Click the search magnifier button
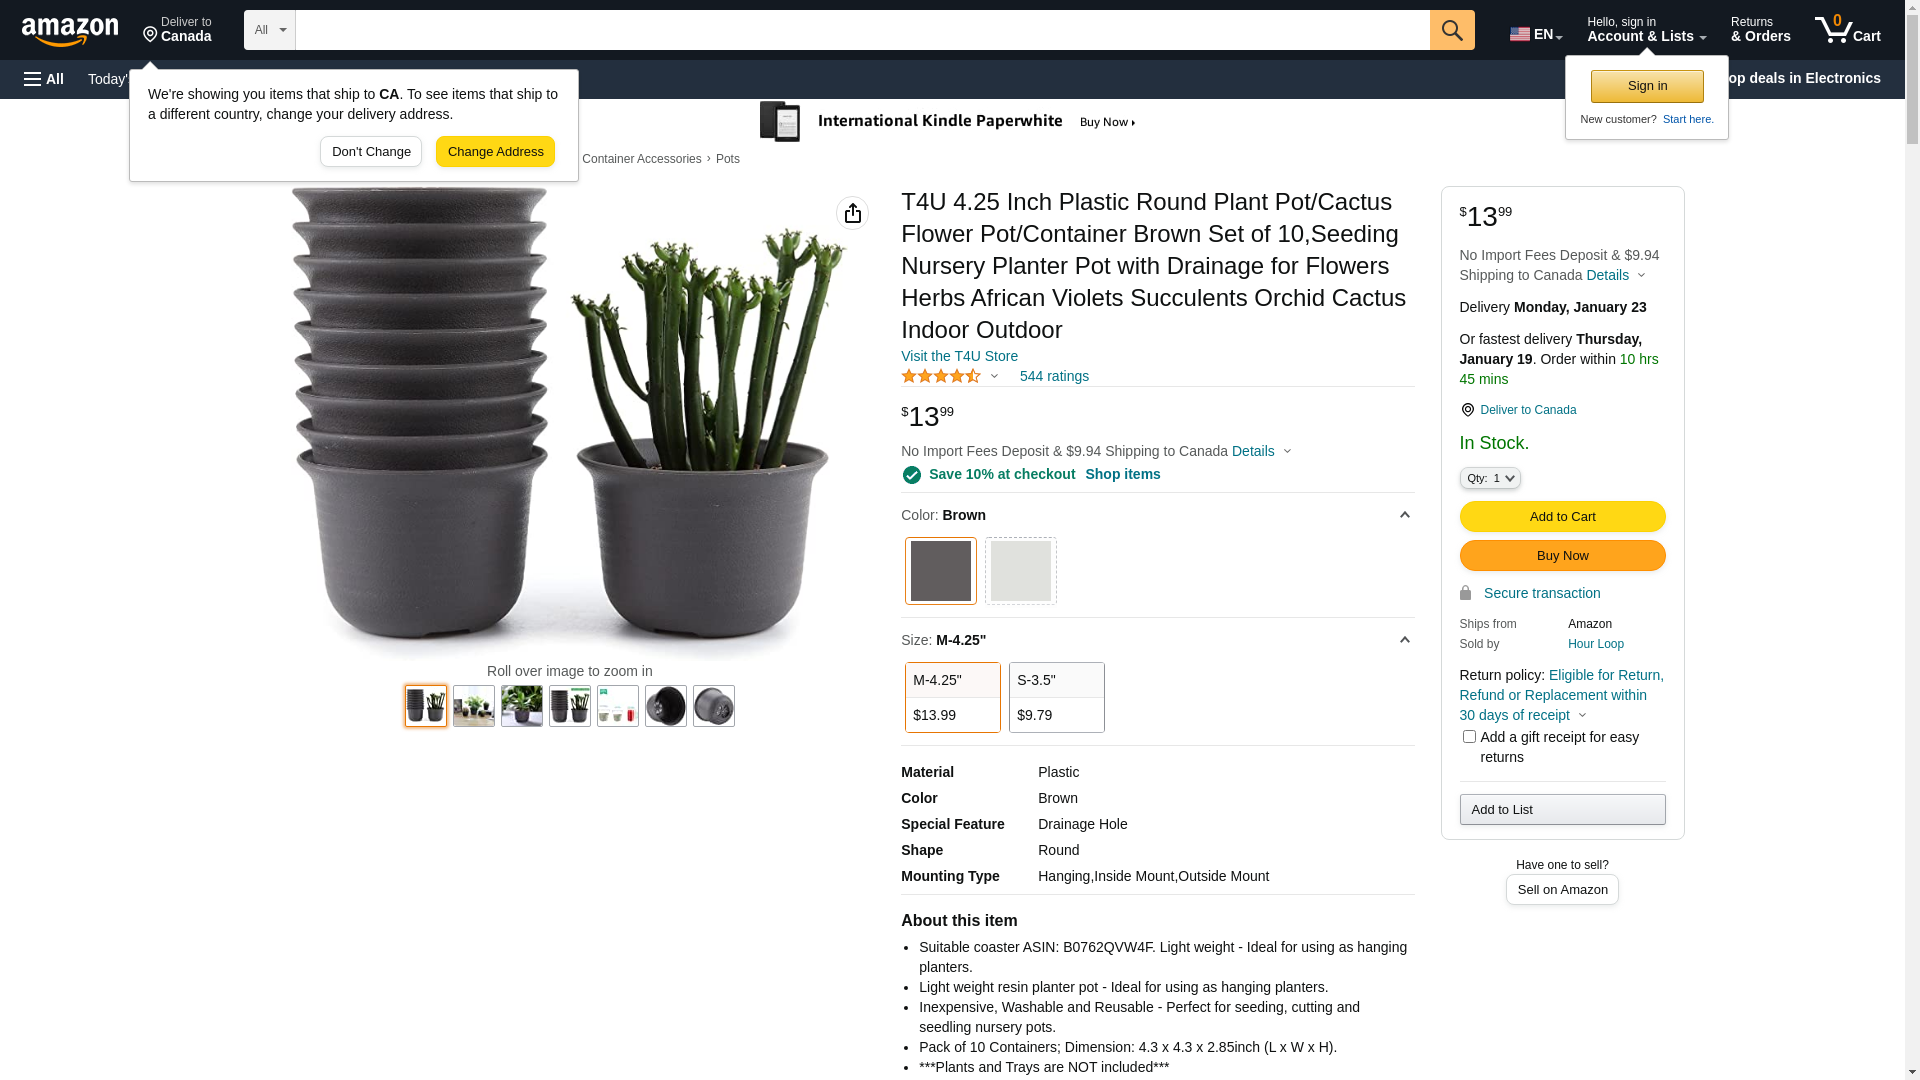The image size is (1920, 1080). (x=1452, y=30)
